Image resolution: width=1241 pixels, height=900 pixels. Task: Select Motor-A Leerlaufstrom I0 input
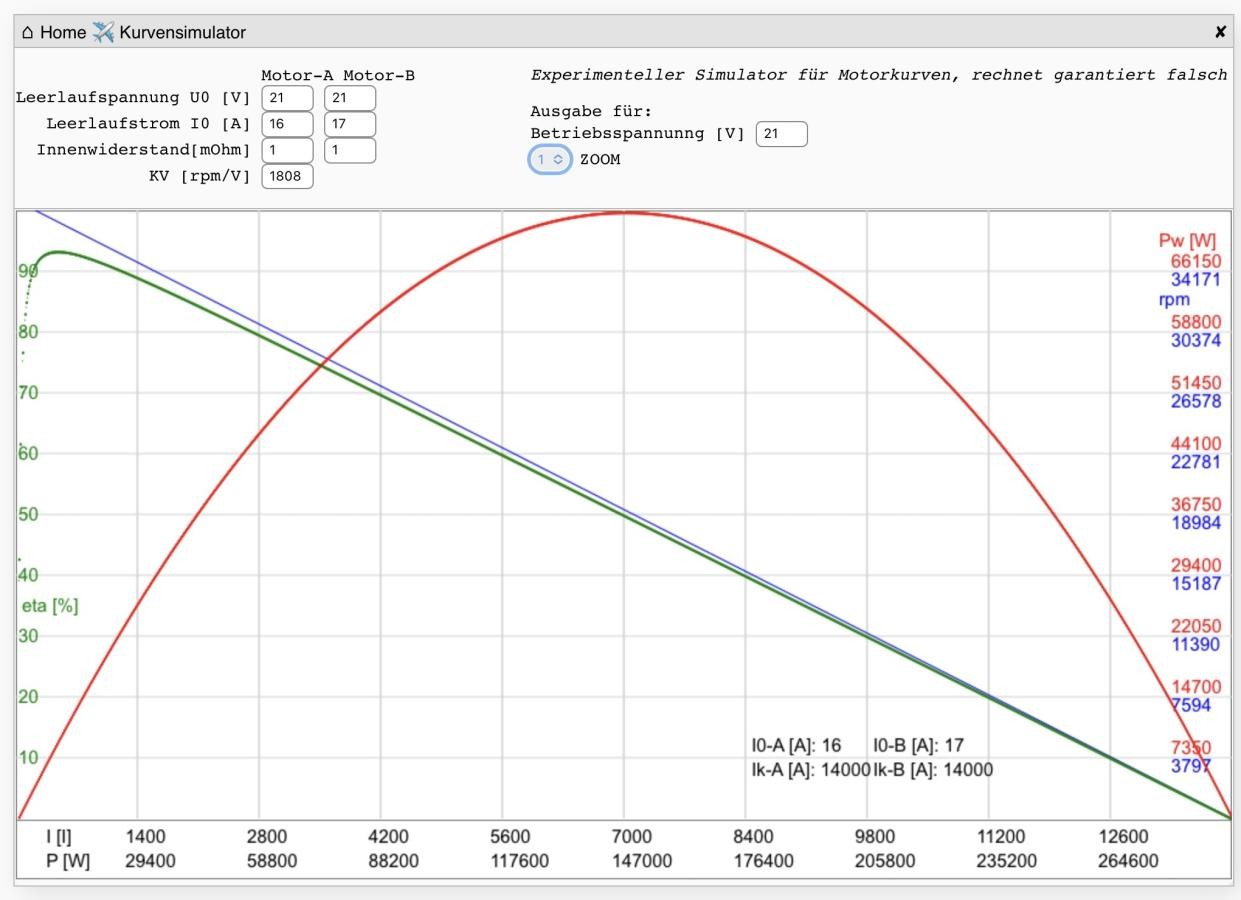pyautogui.click(x=287, y=124)
